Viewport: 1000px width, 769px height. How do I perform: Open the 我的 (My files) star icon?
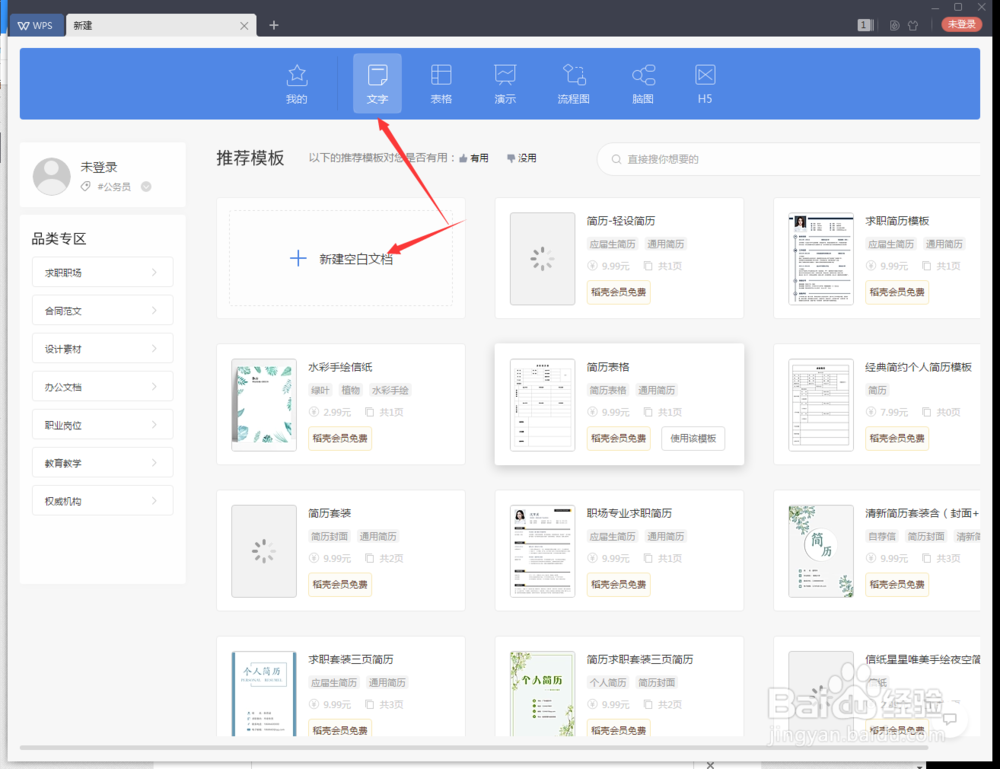click(296, 83)
